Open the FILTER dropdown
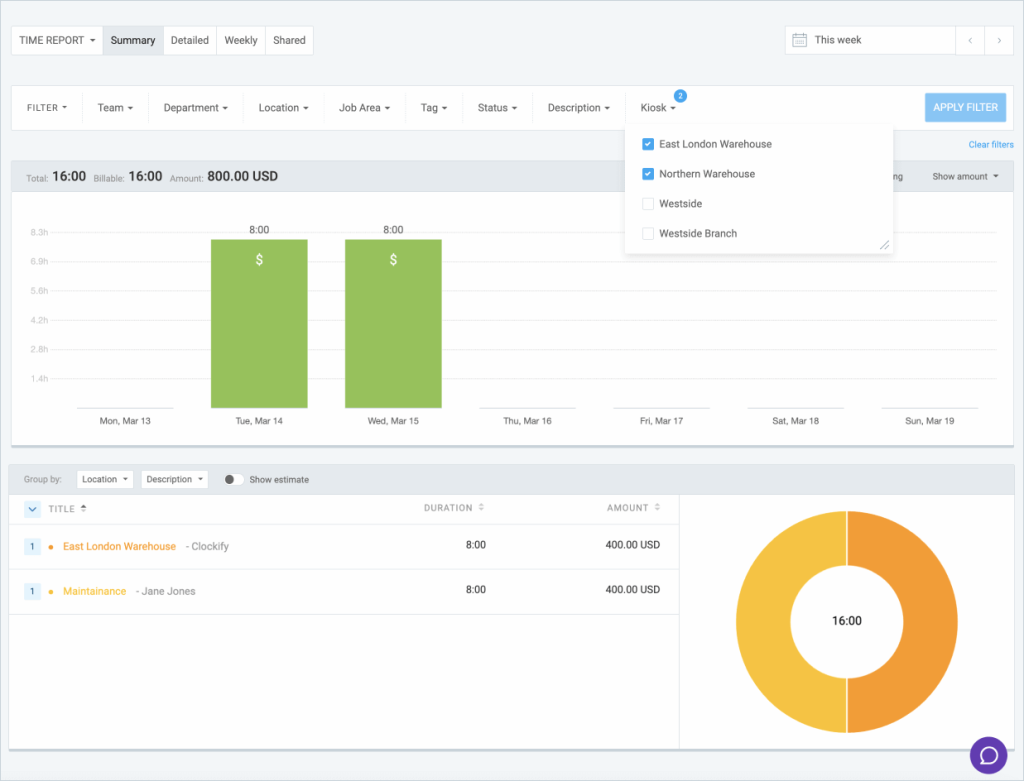The image size is (1024, 781). pyautogui.click(x=46, y=108)
